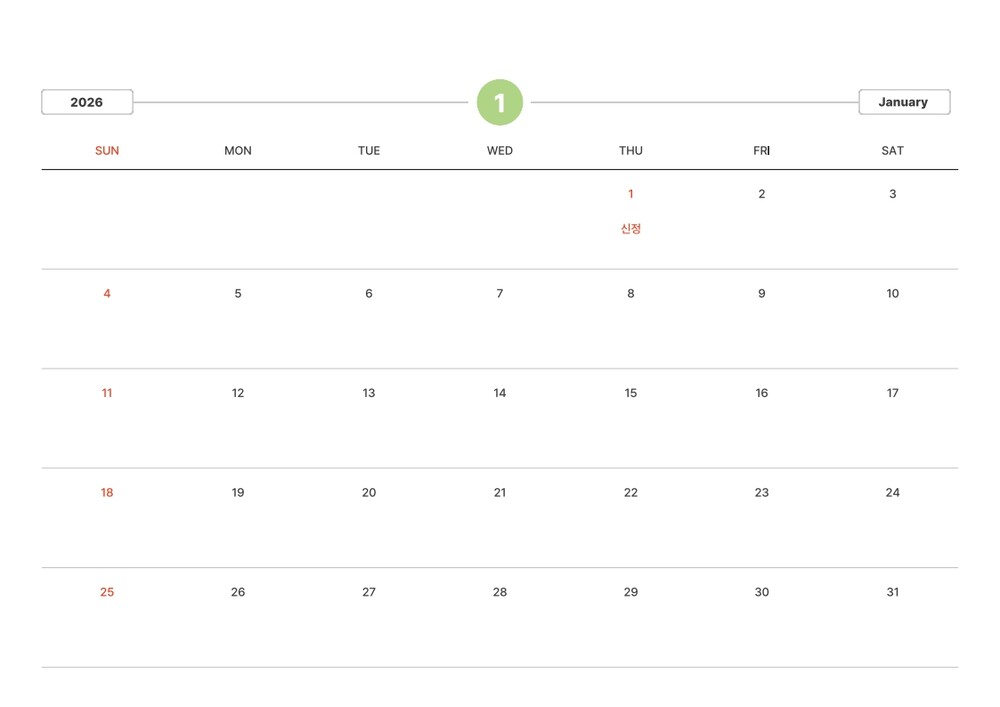Screen dimensions: 1000x707
Task: Select the January month label box
Action: 904,102
